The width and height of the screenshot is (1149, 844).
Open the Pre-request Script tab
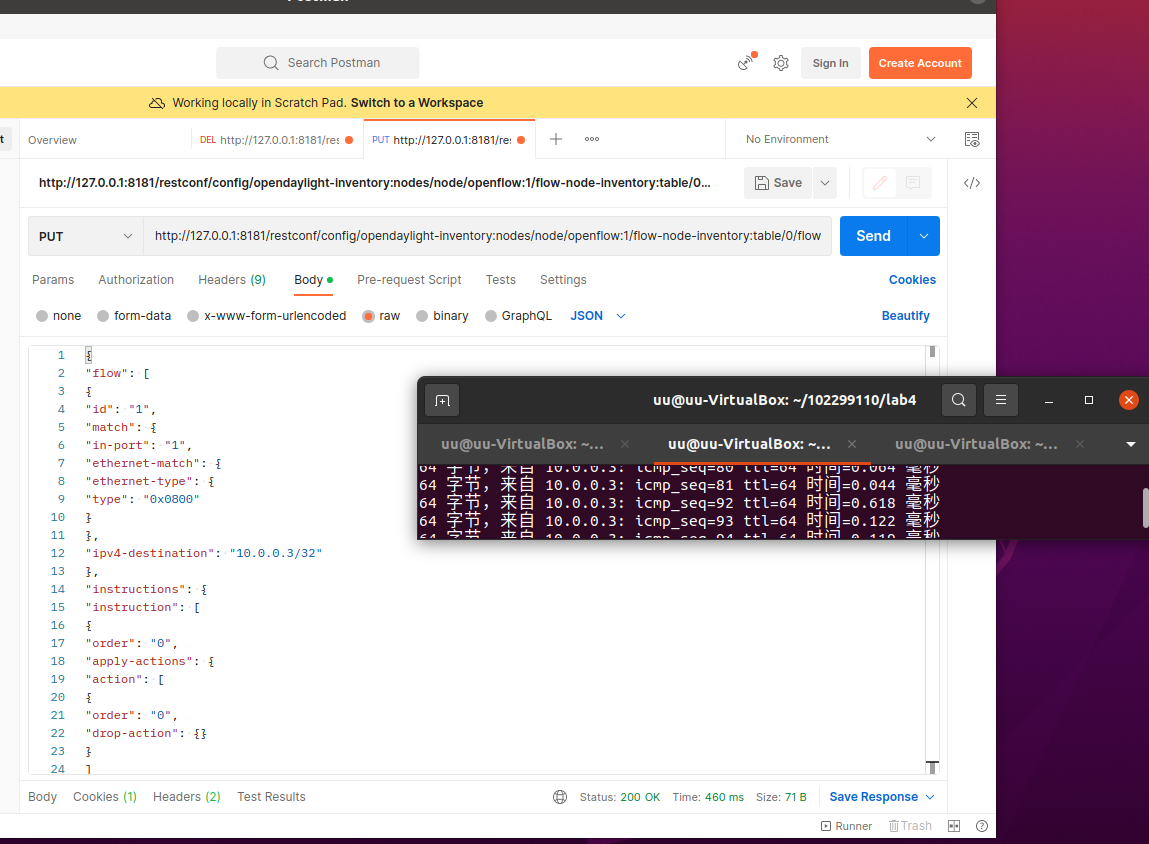click(x=409, y=280)
